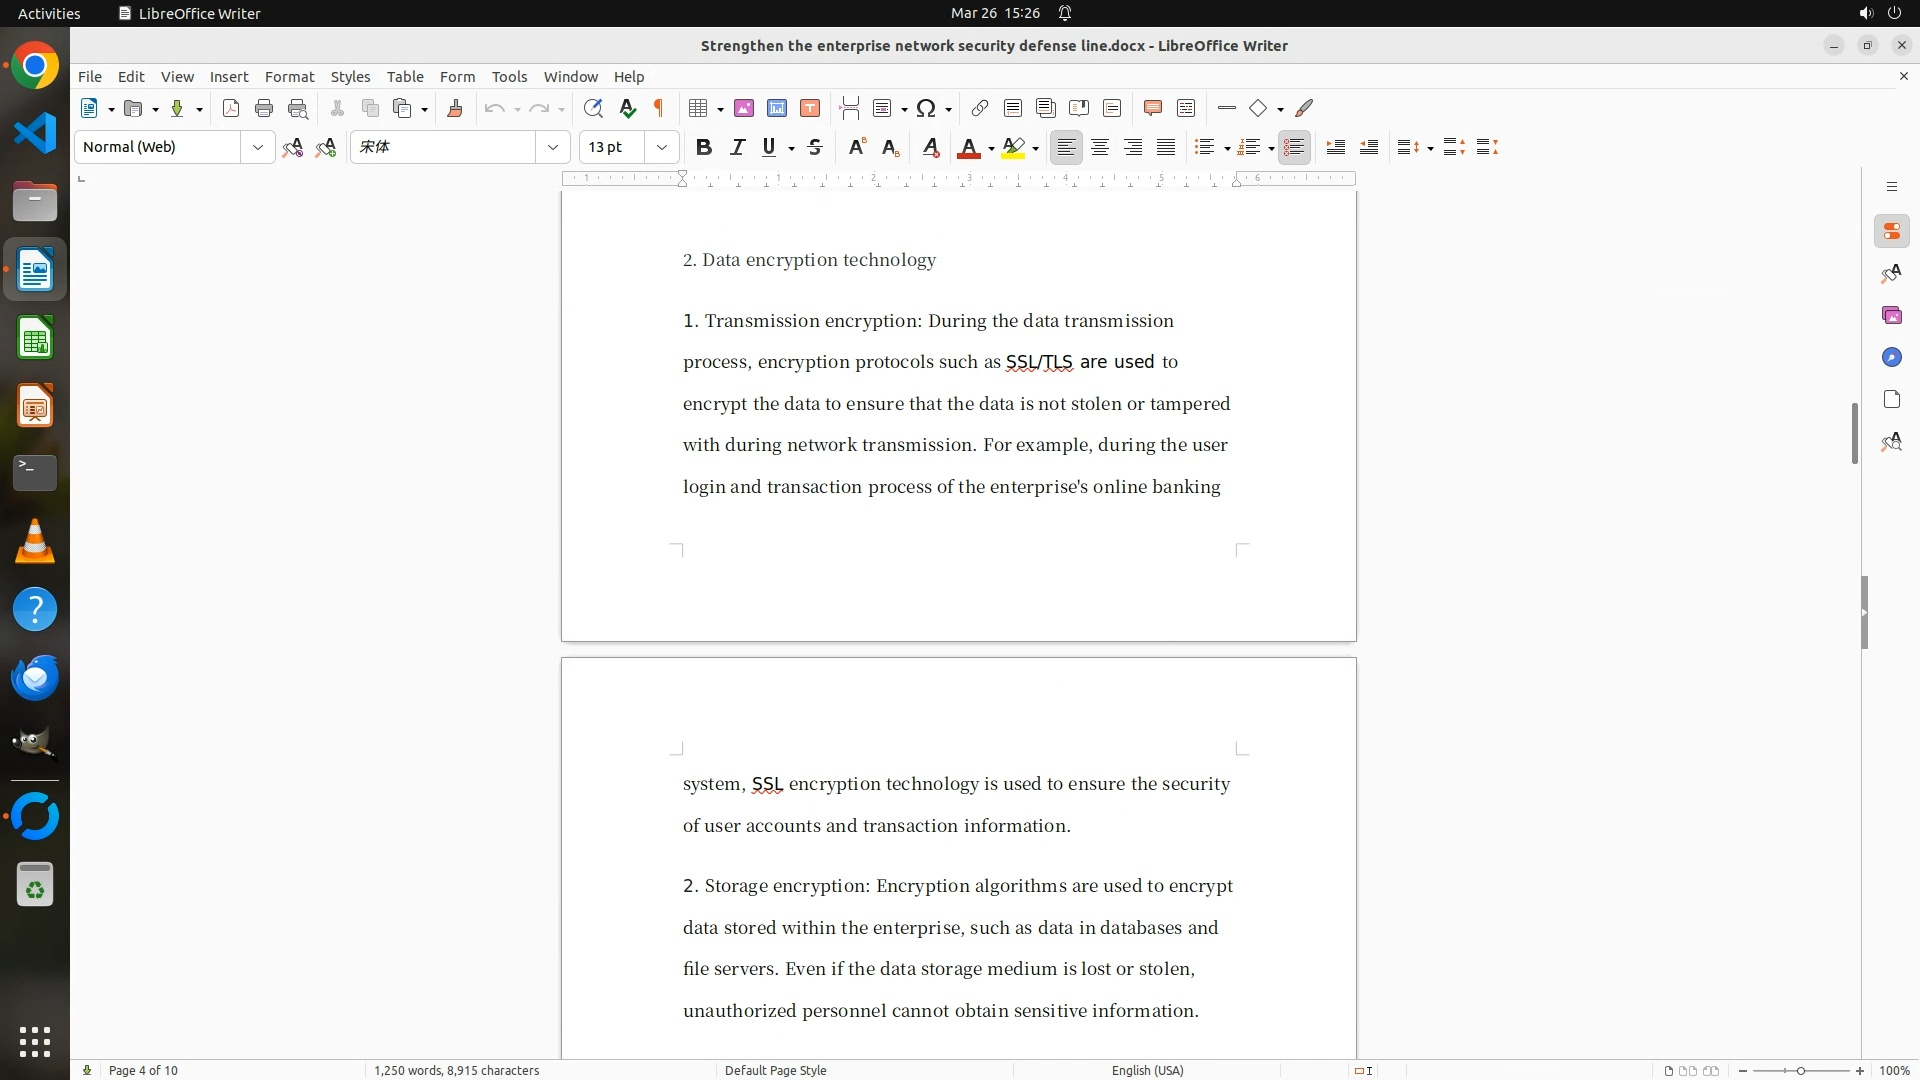Viewport: 1920px width, 1080px height.
Task: Click the zoom slider in status bar
Action: tap(1800, 1070)
